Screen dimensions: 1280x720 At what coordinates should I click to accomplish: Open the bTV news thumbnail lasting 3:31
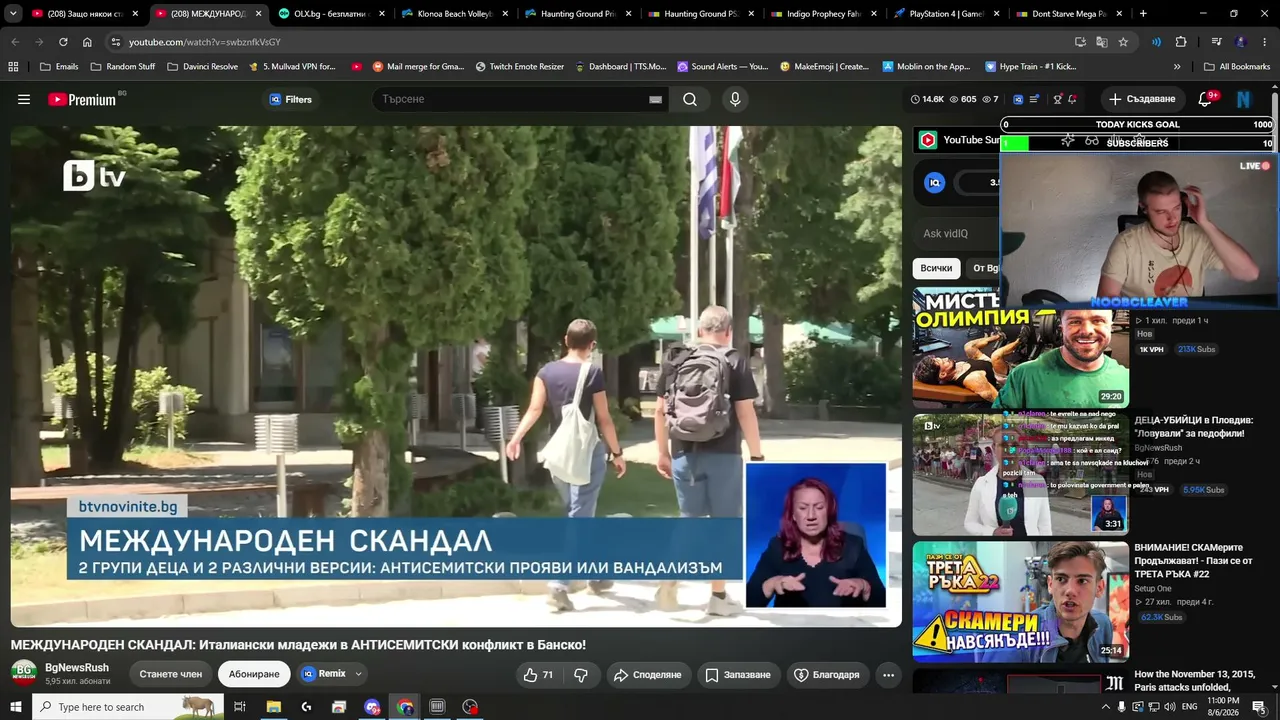pos(1020,475)
